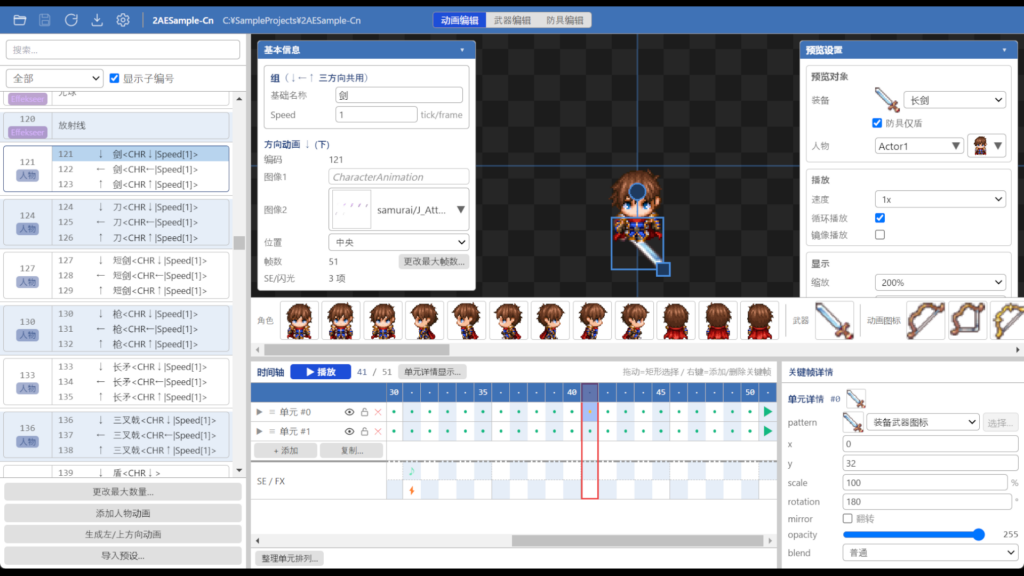Toggle 防具仅盾 checkbox
This screenshot has height=576, width=1024.
tap(877, 123)
